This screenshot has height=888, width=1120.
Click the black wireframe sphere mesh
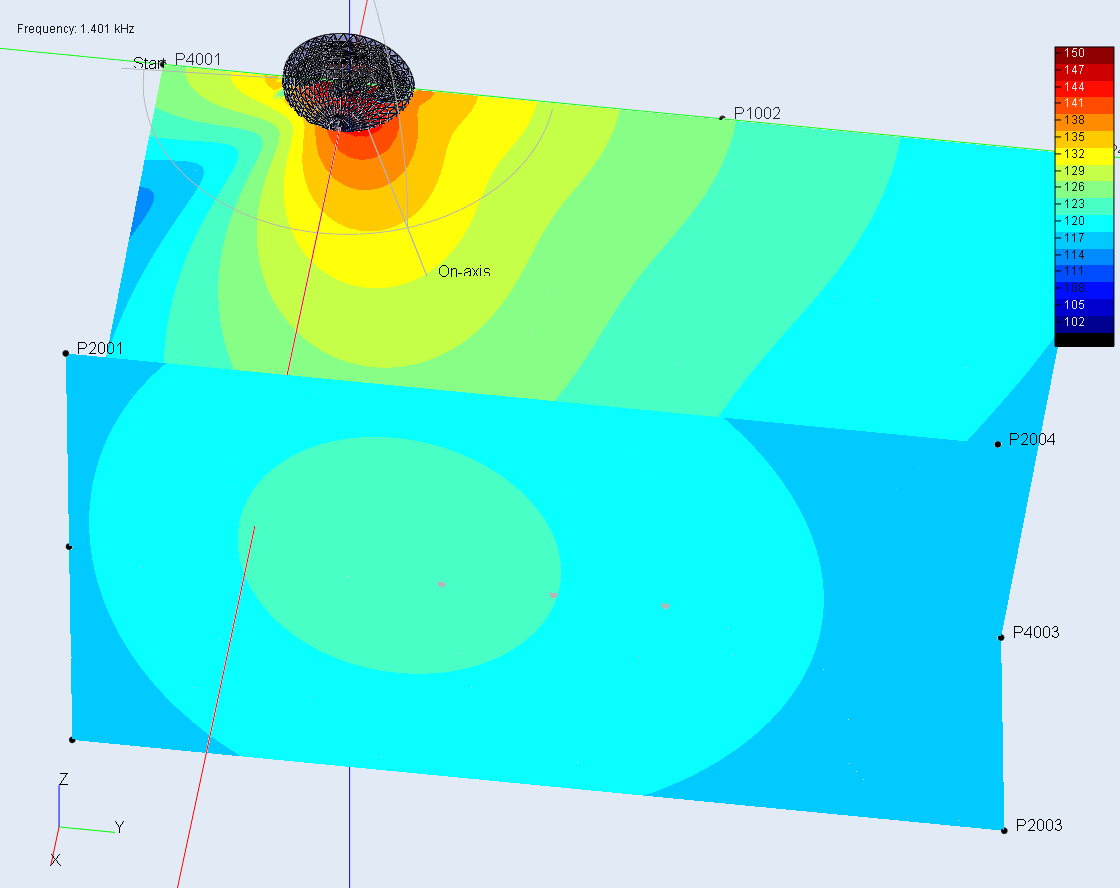tap(348, 78)
